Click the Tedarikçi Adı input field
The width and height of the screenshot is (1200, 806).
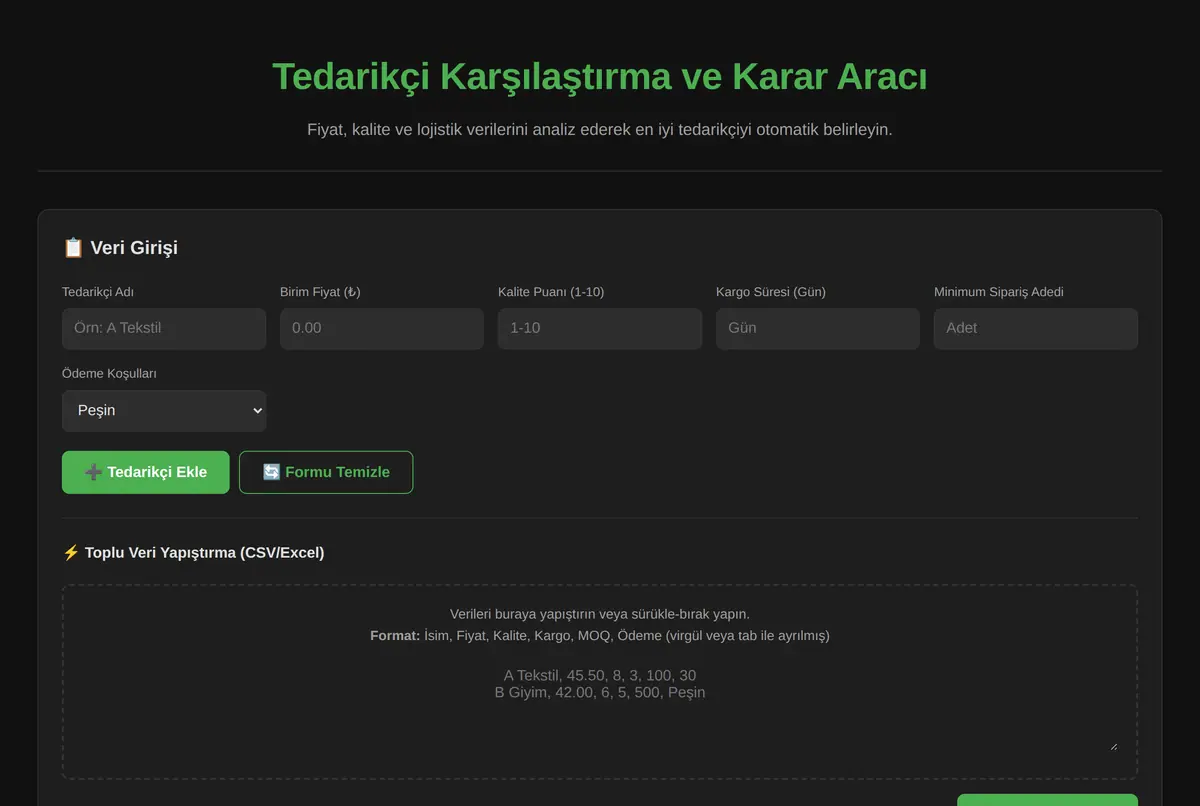click(x=164, y=328)
